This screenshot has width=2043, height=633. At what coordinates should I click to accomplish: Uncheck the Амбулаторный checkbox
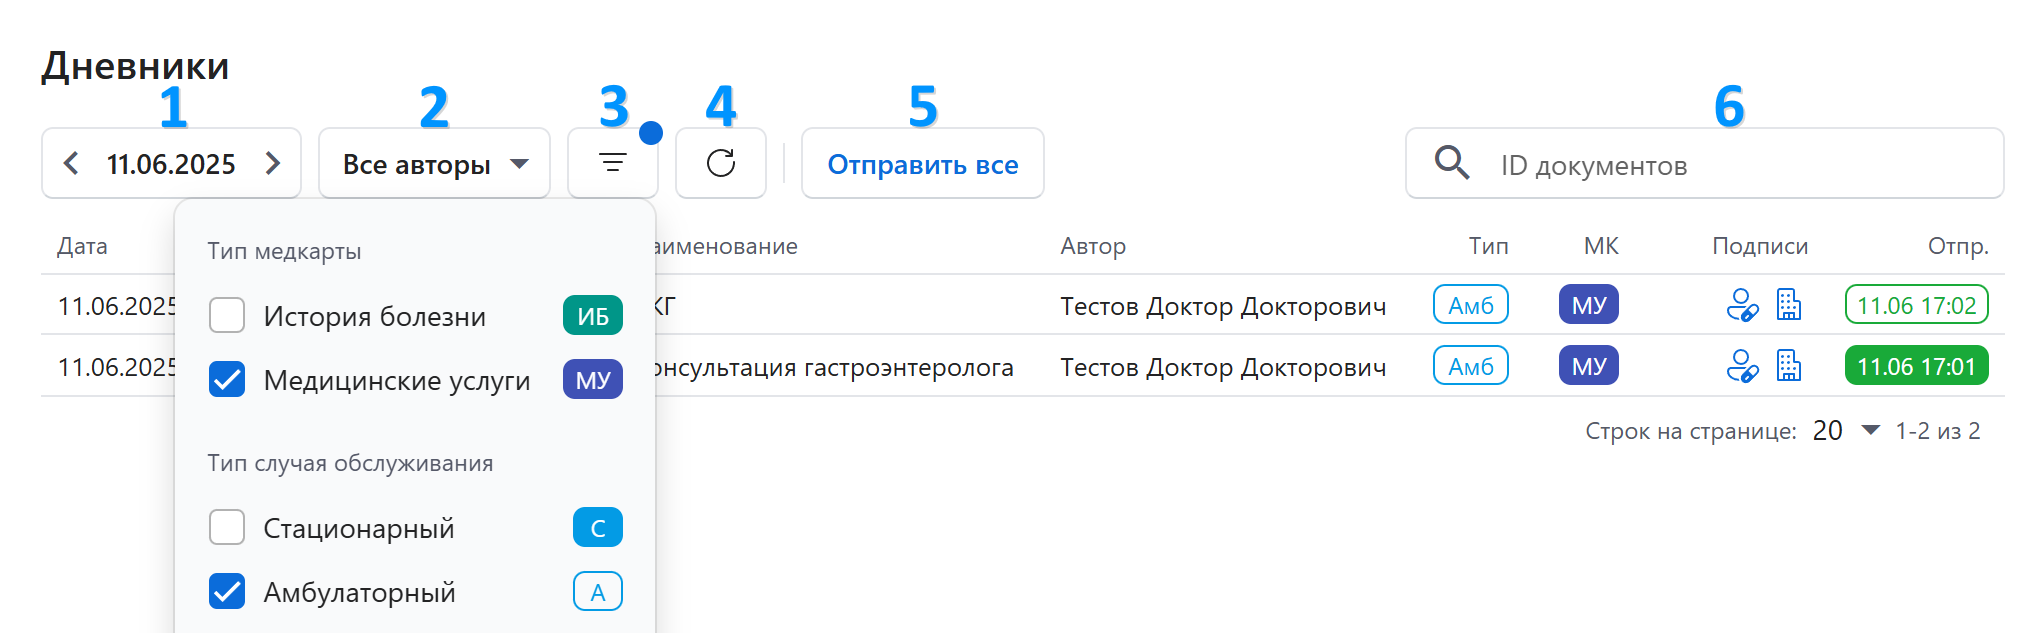227,592
